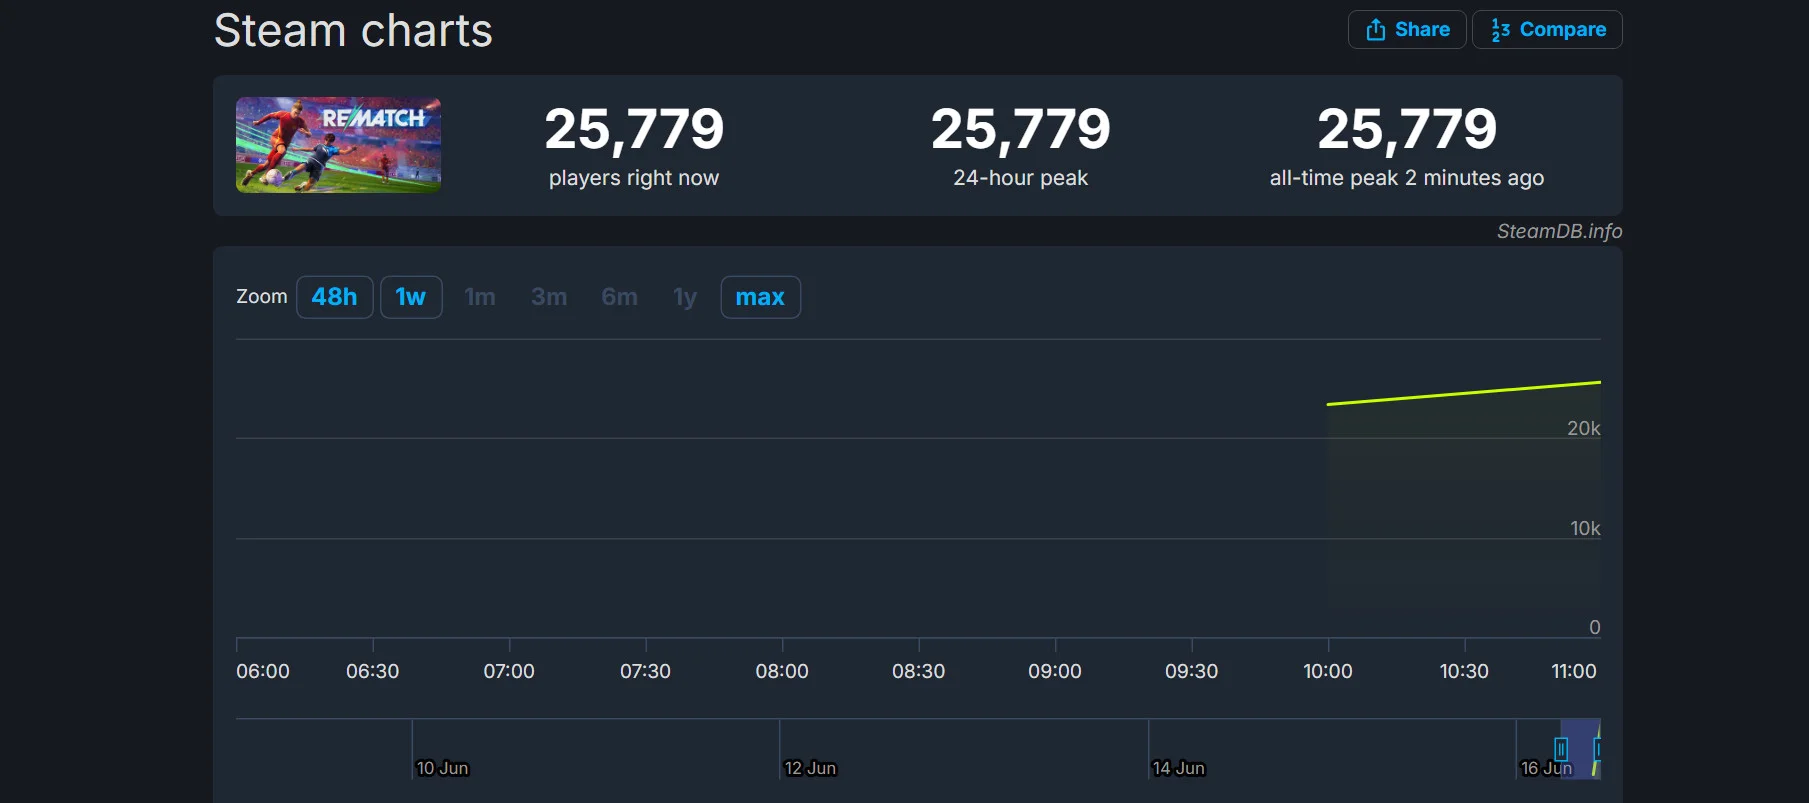This screenshot has height=803, width=1809.
Task: Click the Compare button label
Action: point(1563,30)
